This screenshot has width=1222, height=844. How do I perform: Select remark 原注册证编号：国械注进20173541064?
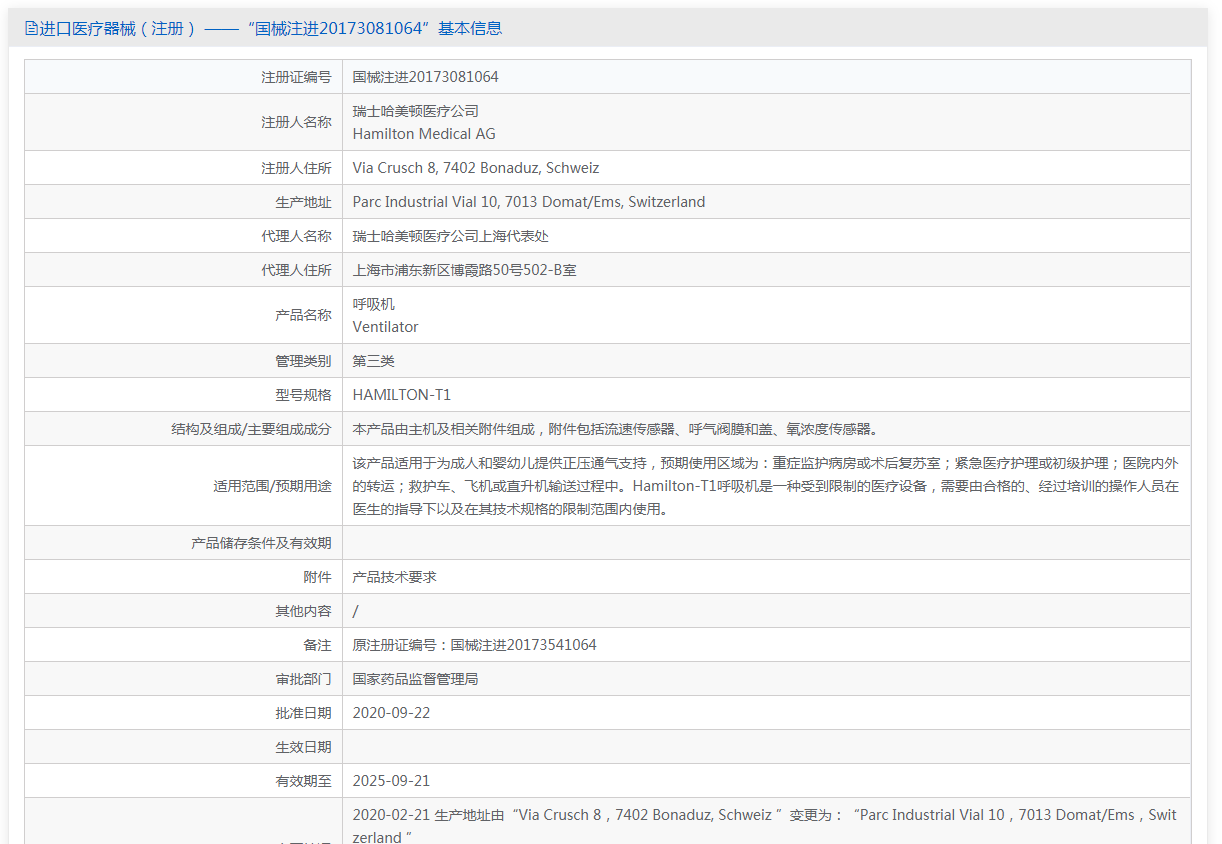[475, 645]
